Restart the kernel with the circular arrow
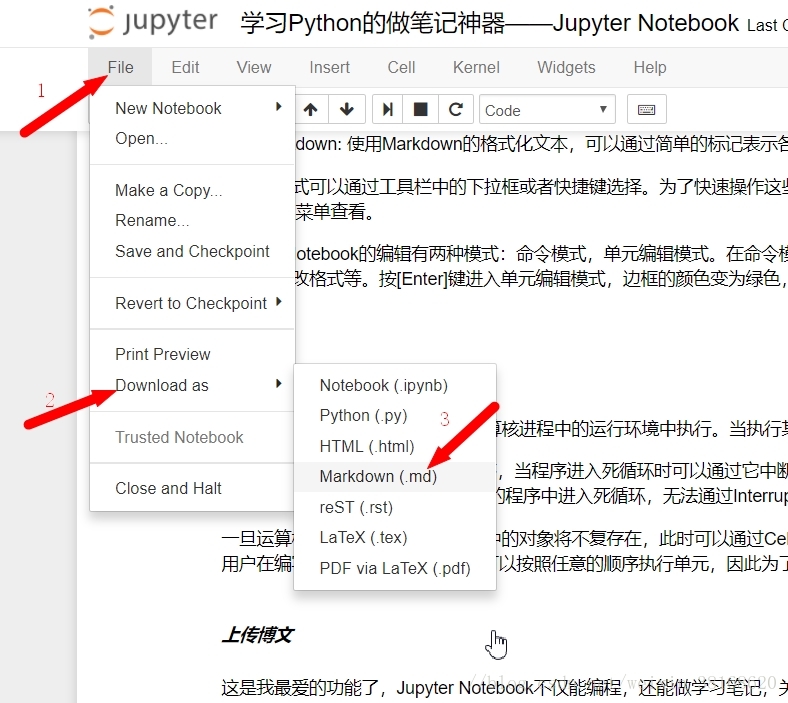This screenshot has height=703, width=788. [x=456, y=109]
